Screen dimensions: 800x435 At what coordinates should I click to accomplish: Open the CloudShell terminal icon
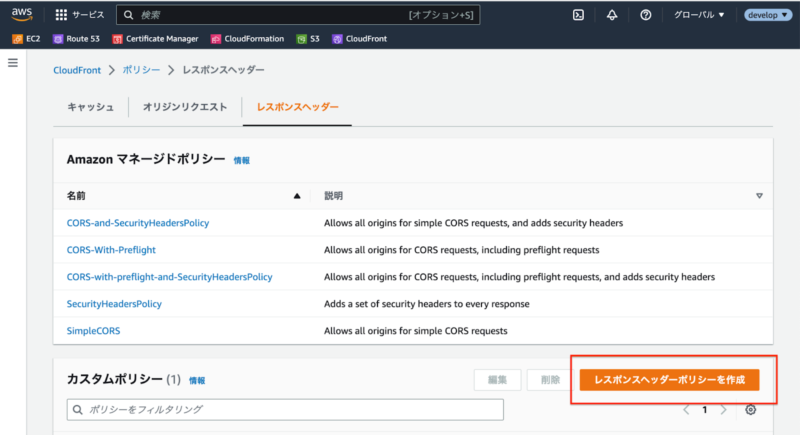pos(578,15)
